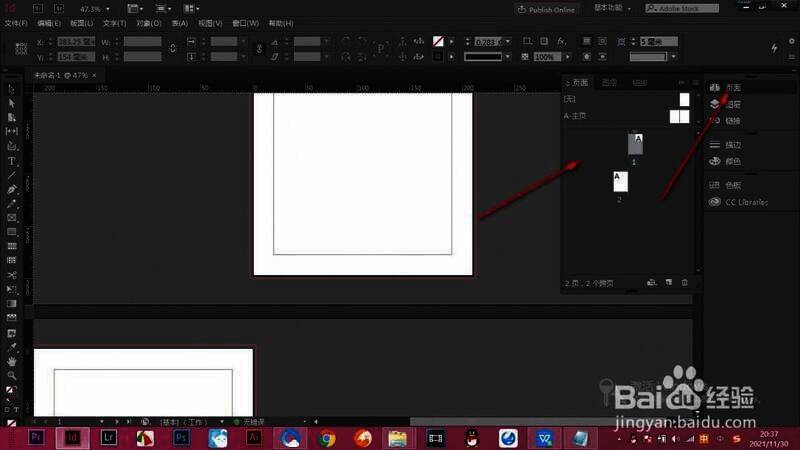The image size is (800, 450).
Task: Select the page 2 thumbnail
Action: [x=620, y=181]
